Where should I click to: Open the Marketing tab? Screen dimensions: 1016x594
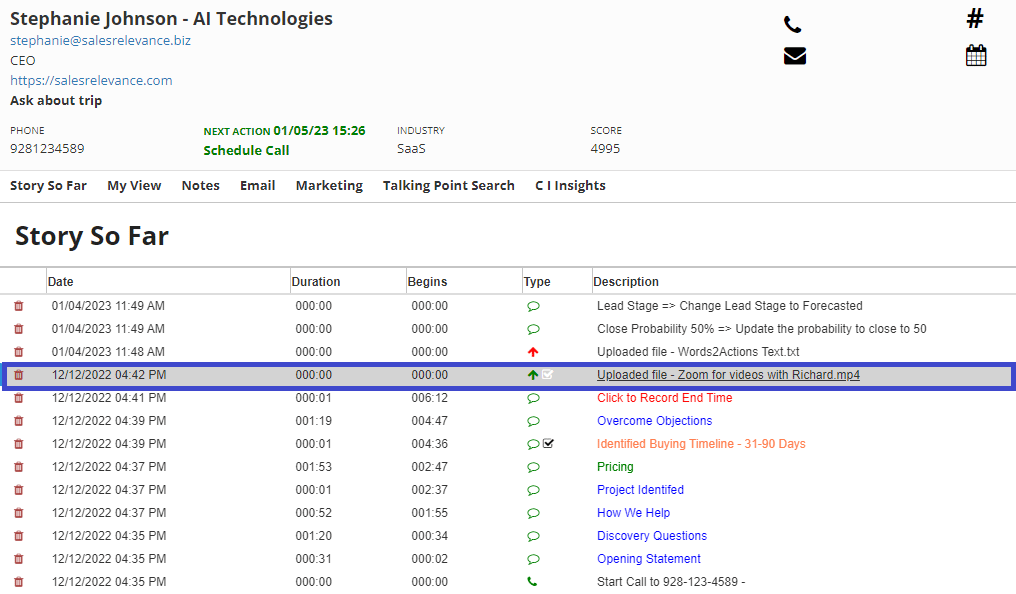(x=329, y=186)
